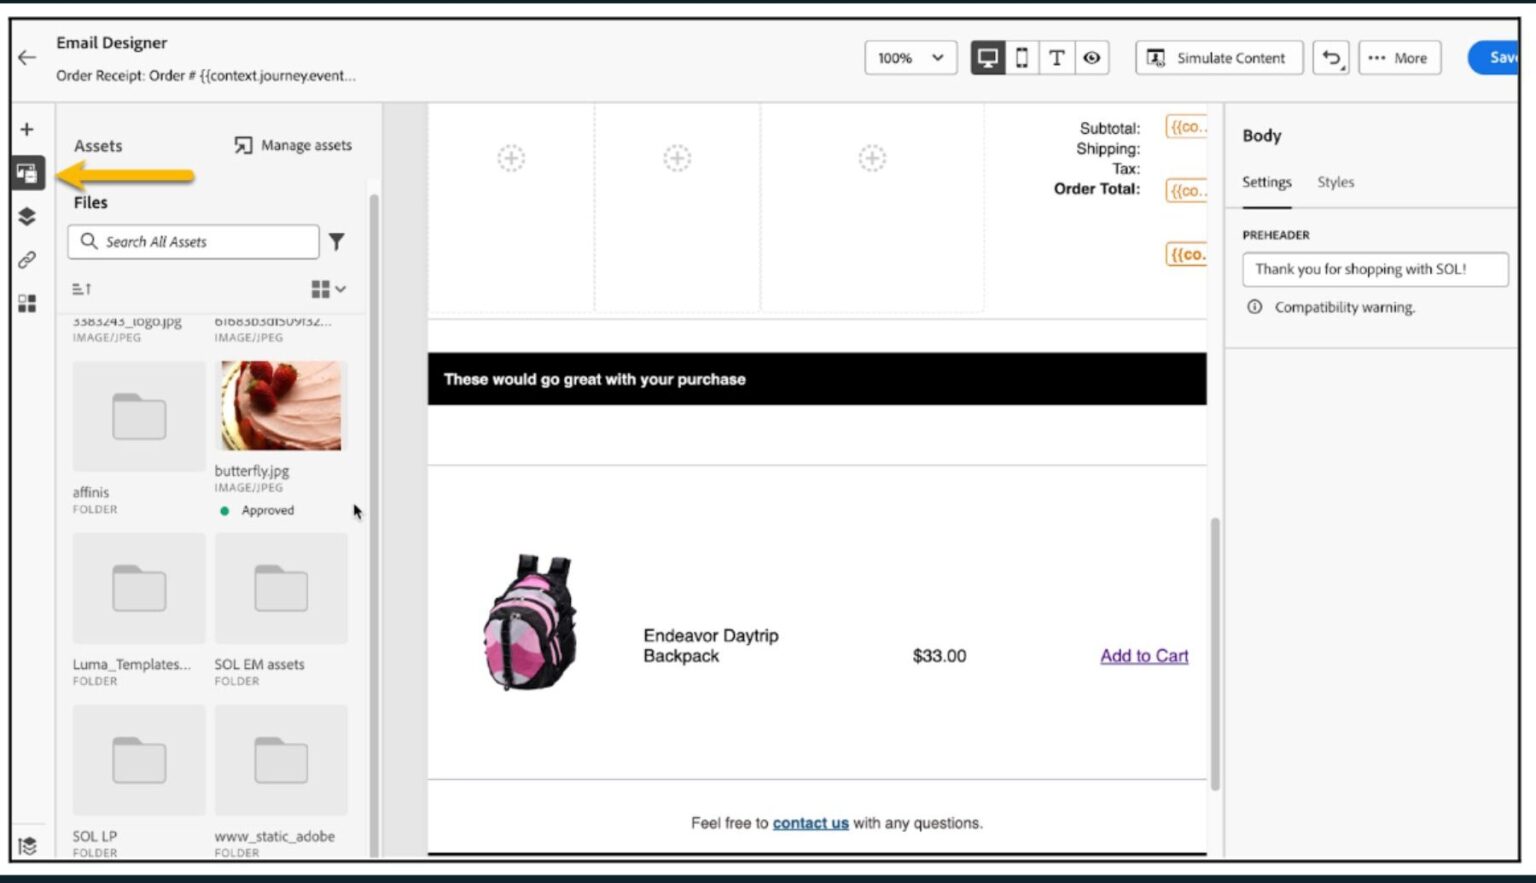Open the filter assets icon
Viewport: 1536px width, 883px height.
337,241
